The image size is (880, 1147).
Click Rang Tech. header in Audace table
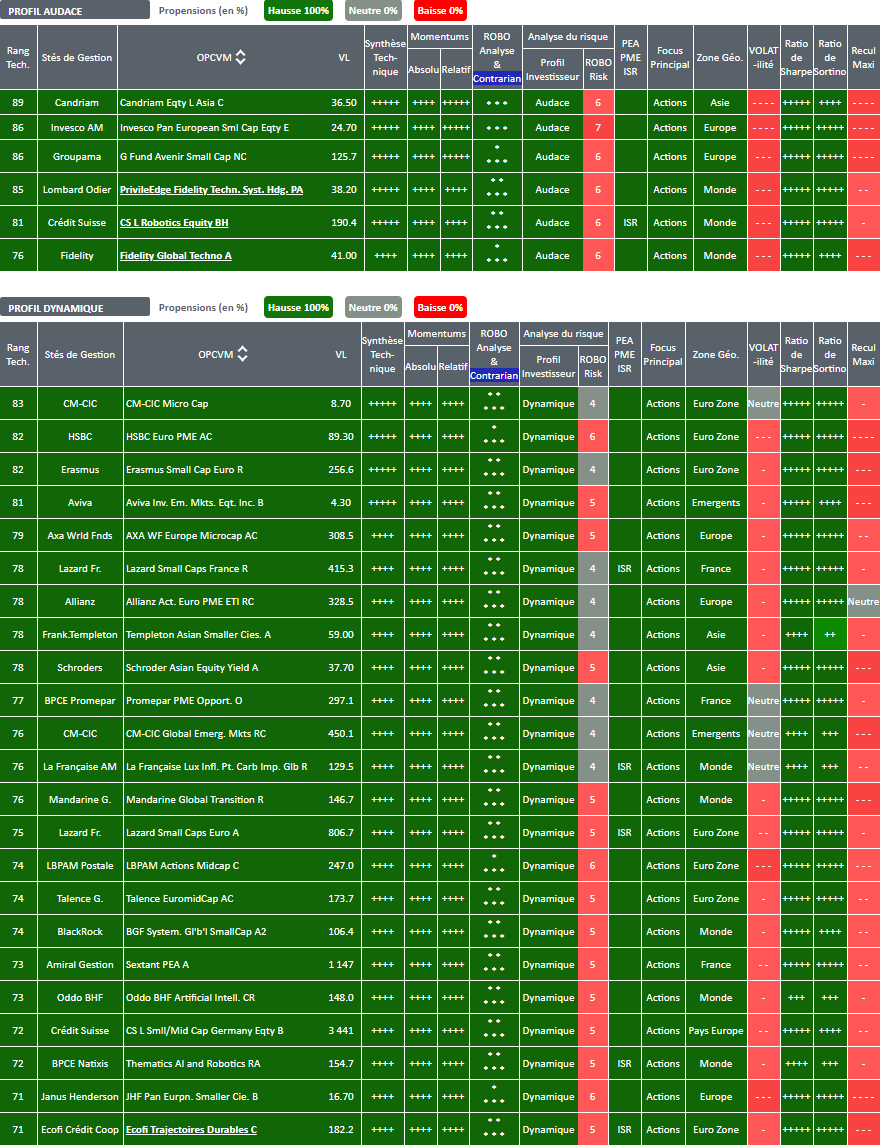click(18, 57)
